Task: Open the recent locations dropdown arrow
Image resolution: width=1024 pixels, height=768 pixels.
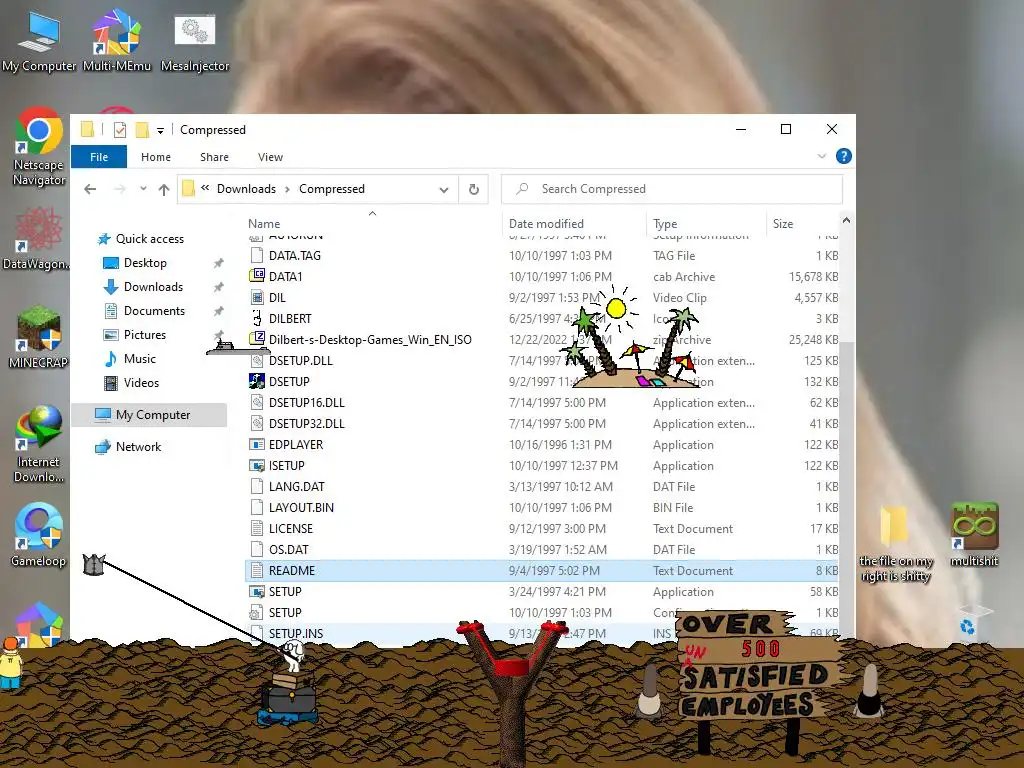Action: coord(143,189)
